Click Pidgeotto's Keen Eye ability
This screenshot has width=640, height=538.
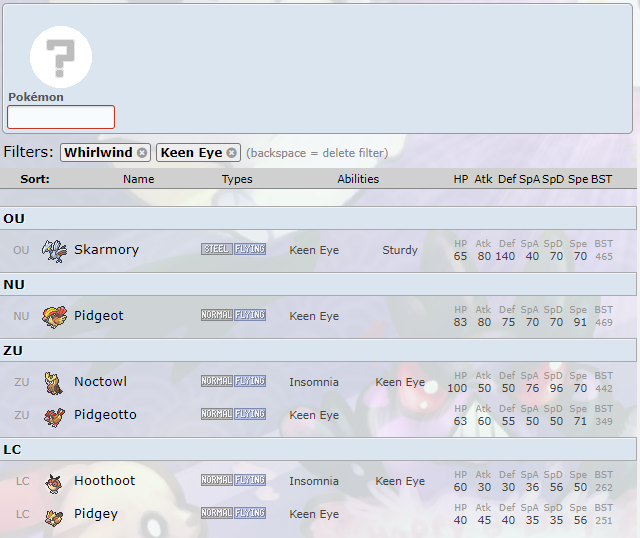(314, 416)
